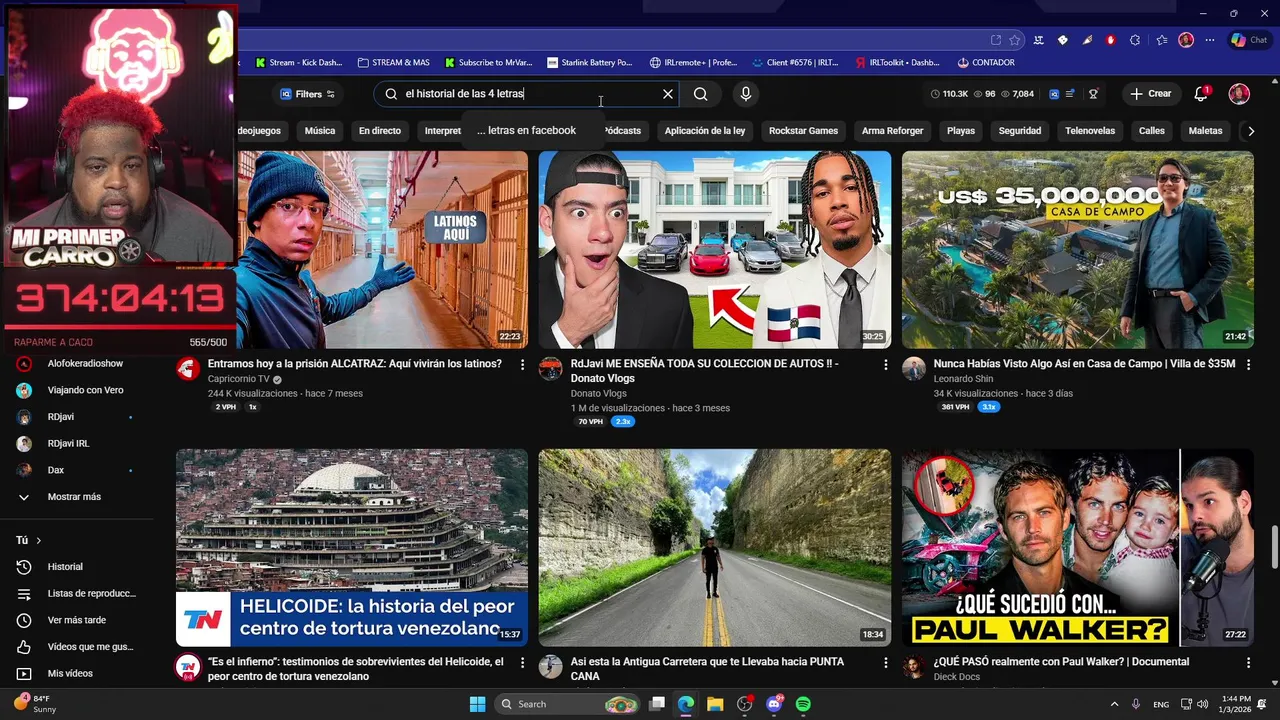This screenshot has height=720, width=1280.
Task: Open taskbar volume control
Action: (1201, 704)
